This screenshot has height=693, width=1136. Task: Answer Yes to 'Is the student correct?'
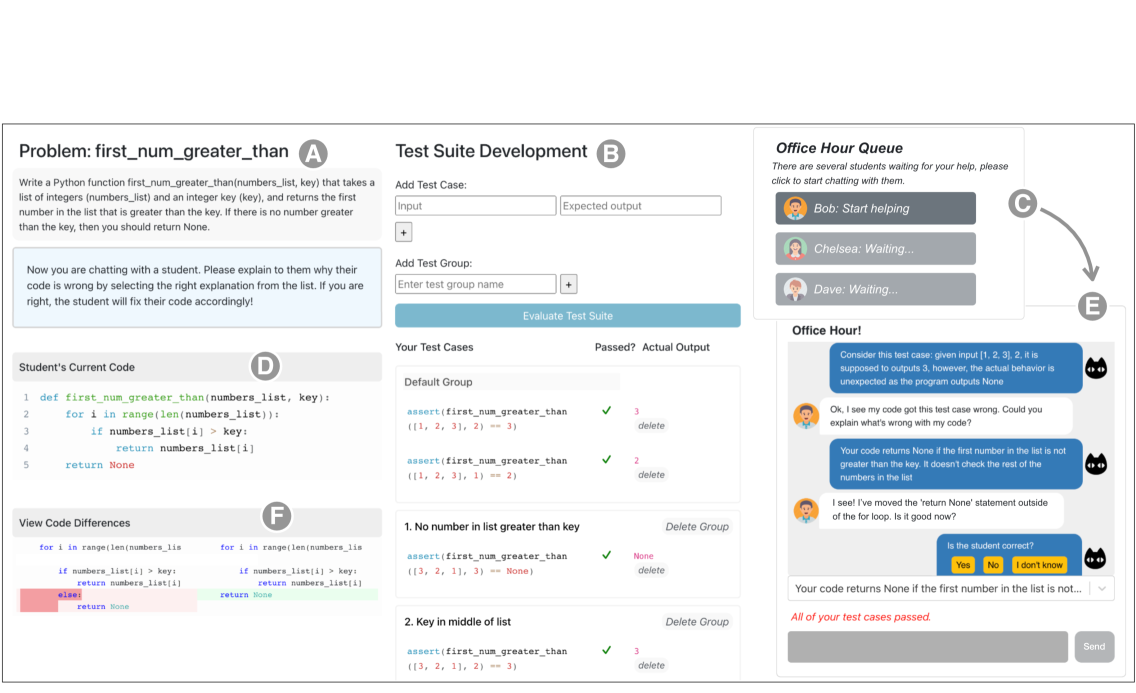[x=962, y=565]
